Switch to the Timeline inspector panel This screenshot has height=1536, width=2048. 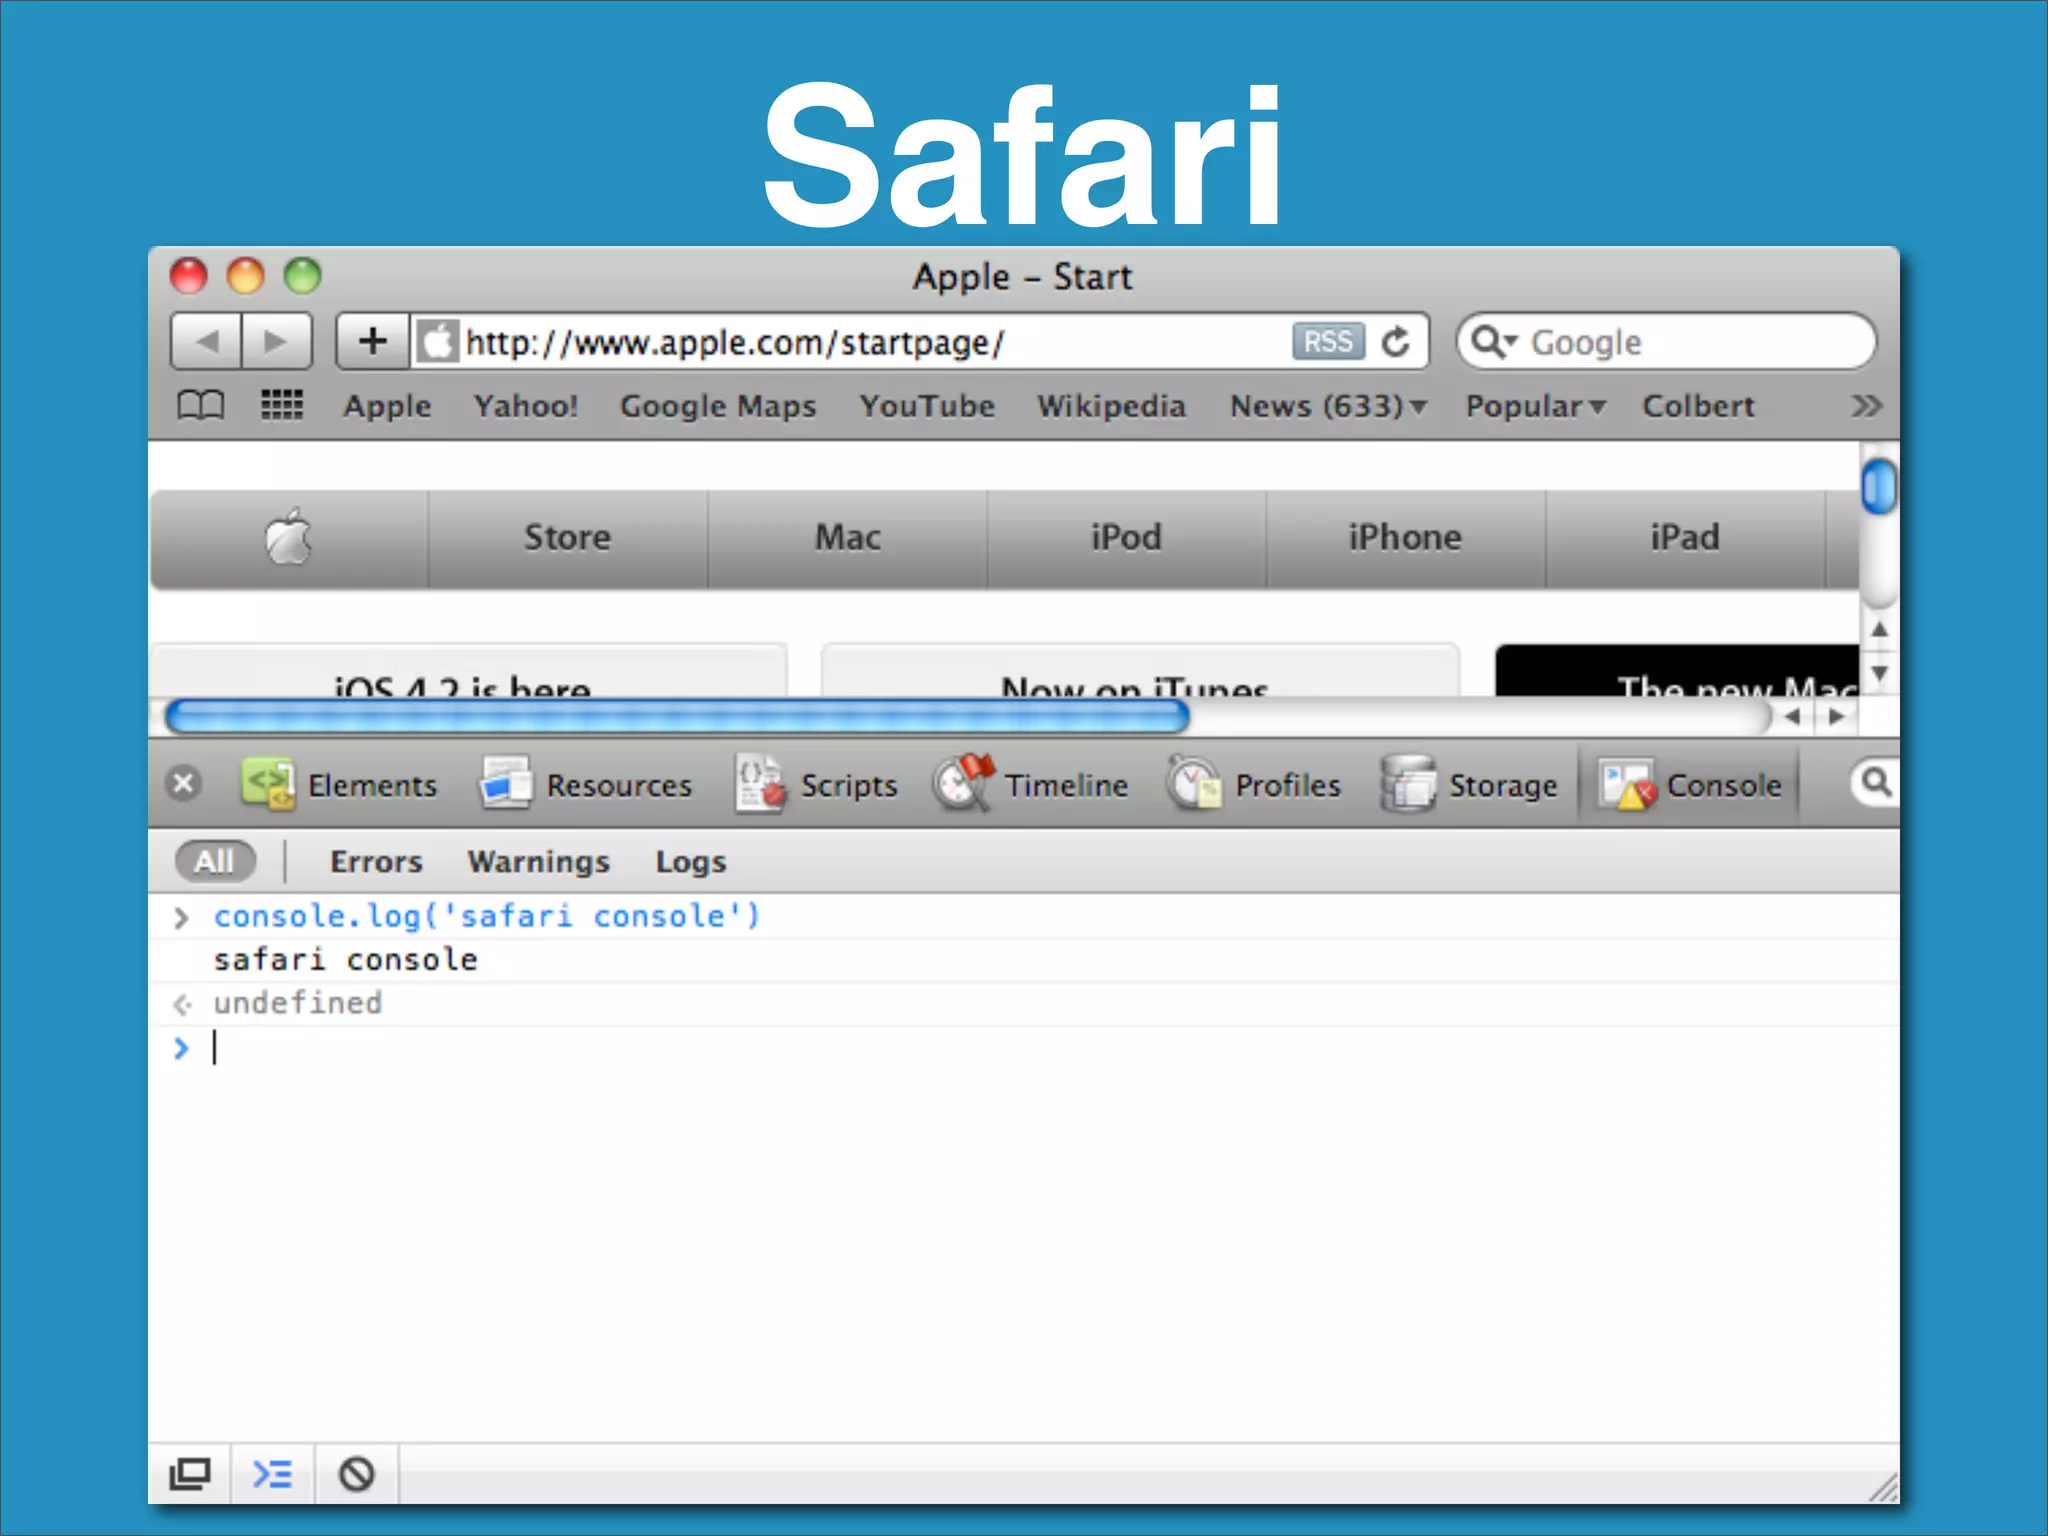point(1030,784)
